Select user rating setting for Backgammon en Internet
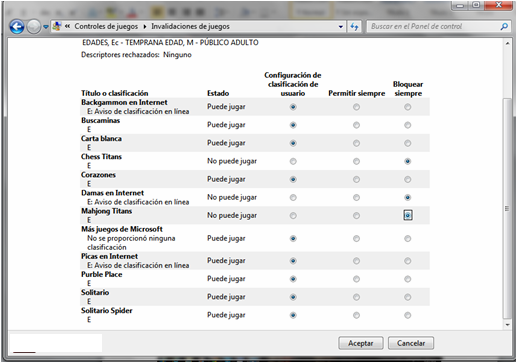The width and height of the screenshot is (517, 363). 293,107
